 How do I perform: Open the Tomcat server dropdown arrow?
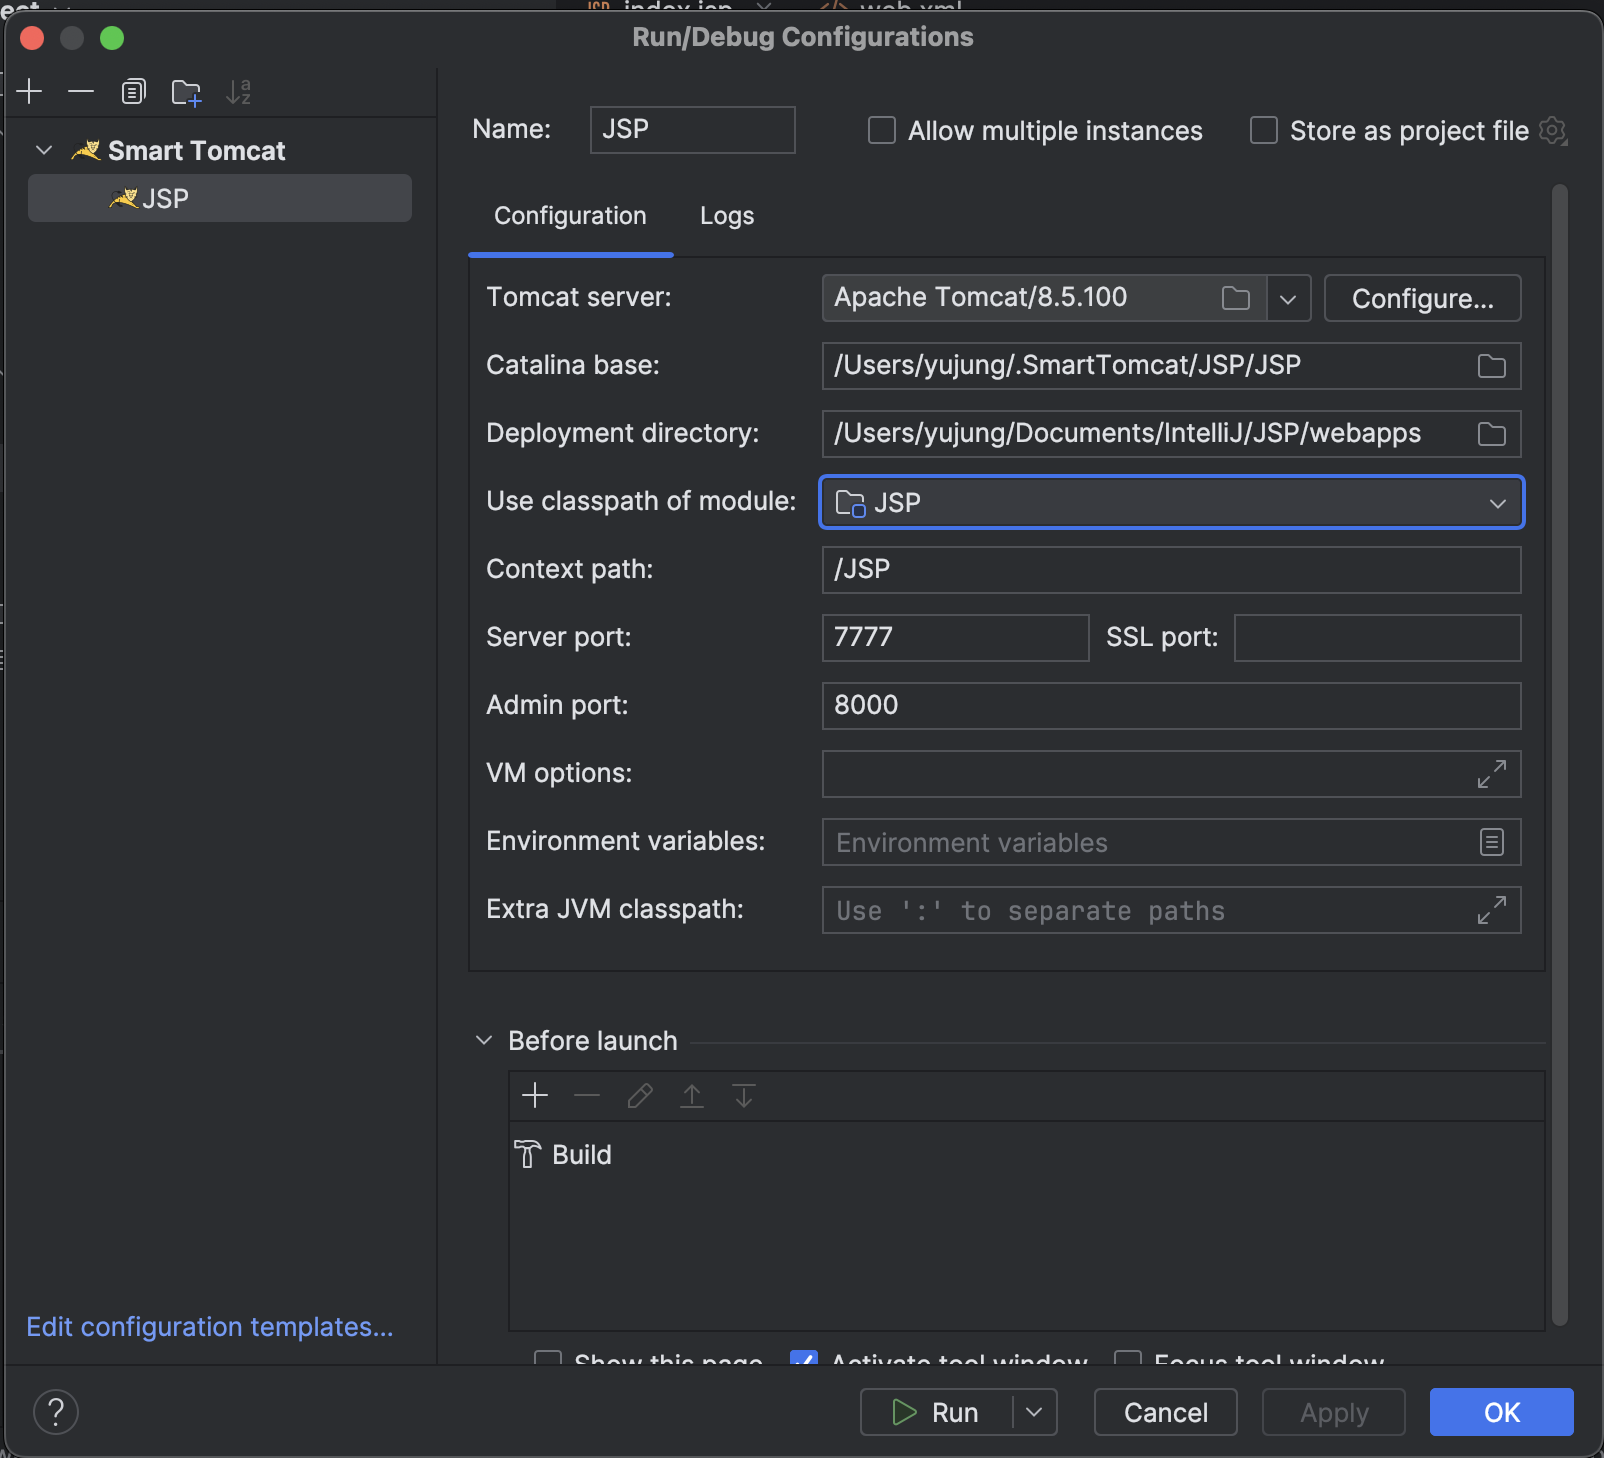(1288, 298)
